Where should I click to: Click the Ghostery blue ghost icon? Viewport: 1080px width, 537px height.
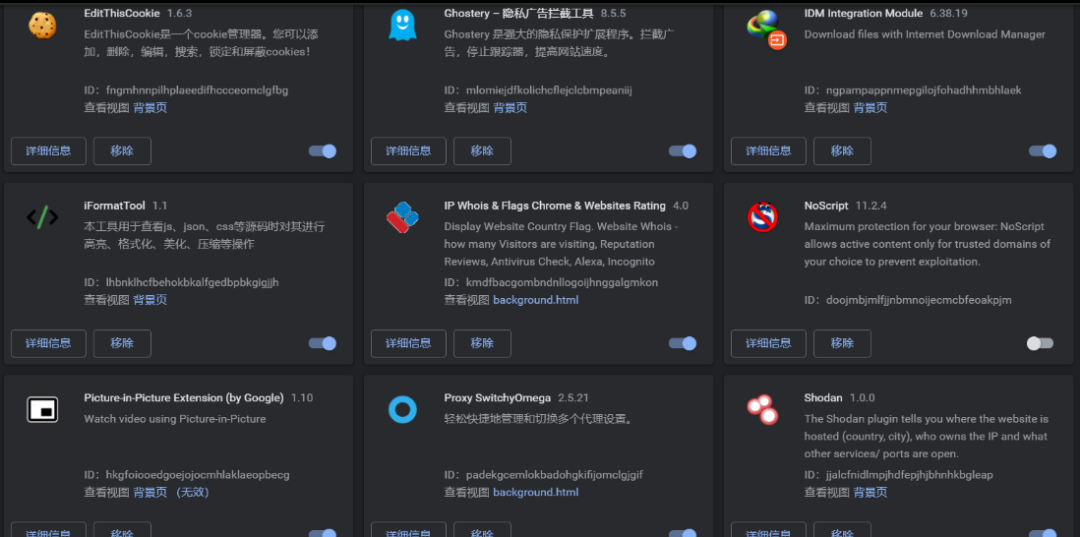click(402, 25)
